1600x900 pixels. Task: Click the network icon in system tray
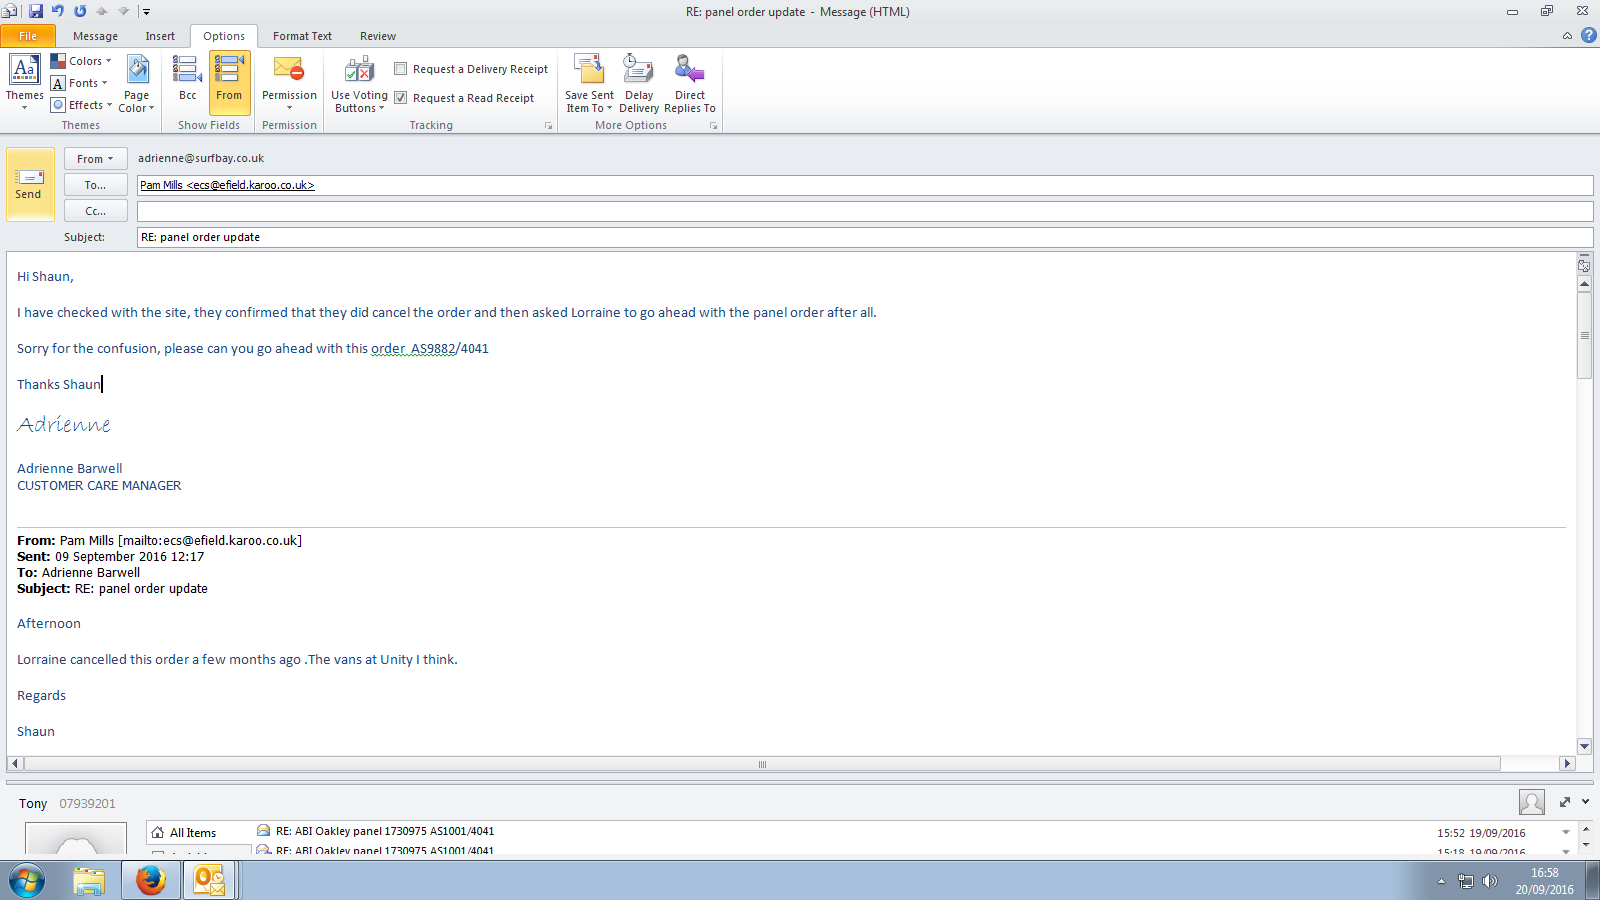1466,881
